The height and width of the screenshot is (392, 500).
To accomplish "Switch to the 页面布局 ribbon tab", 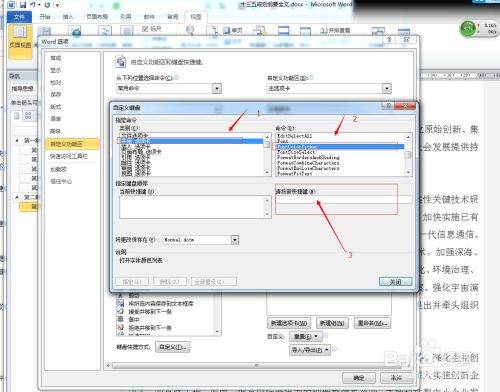I will coord(97,17).
